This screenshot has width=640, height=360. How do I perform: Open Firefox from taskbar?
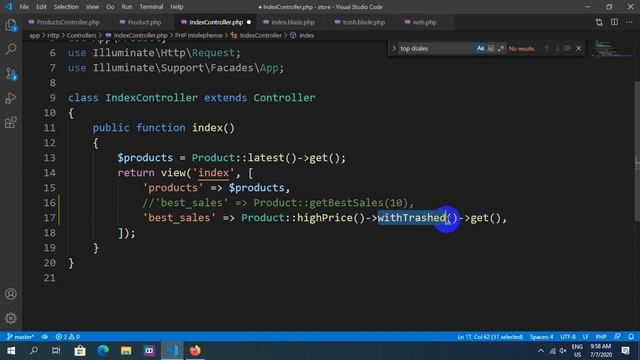(x=195, y=351)
